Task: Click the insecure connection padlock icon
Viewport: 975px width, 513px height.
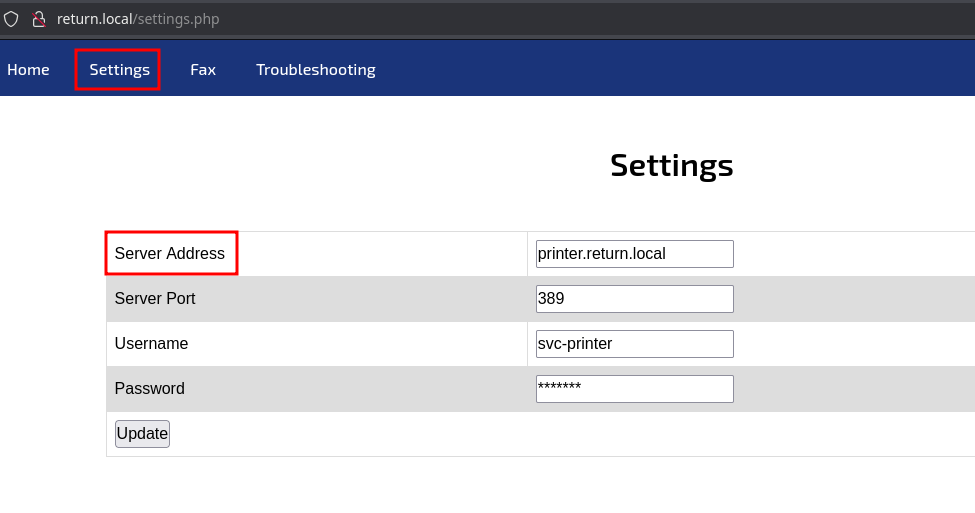Action: point(39,19)
